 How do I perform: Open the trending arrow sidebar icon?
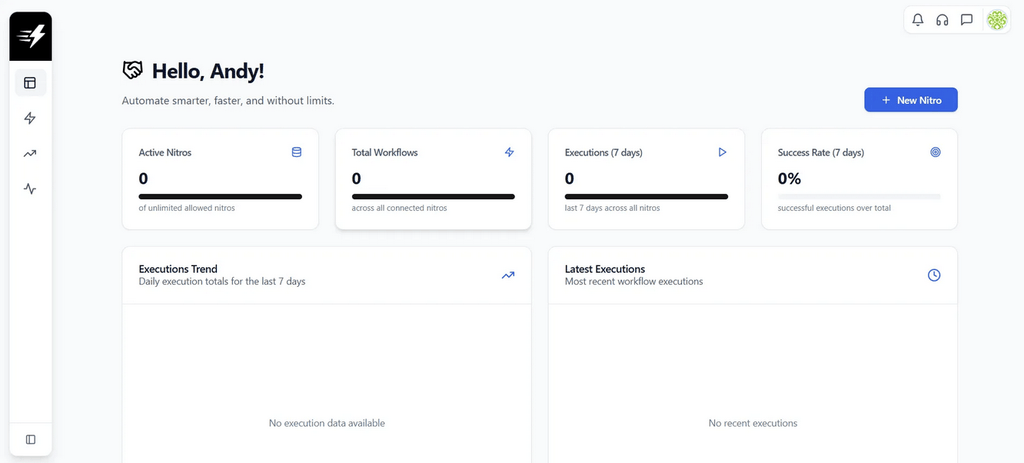click(x=30, y=153)
